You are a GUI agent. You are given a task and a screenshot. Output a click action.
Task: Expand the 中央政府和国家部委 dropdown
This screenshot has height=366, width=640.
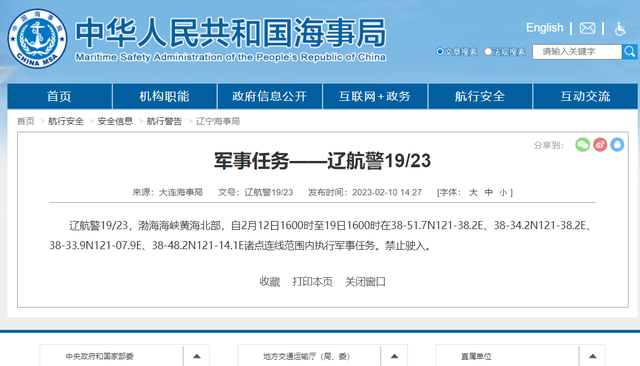coord(196,356)
